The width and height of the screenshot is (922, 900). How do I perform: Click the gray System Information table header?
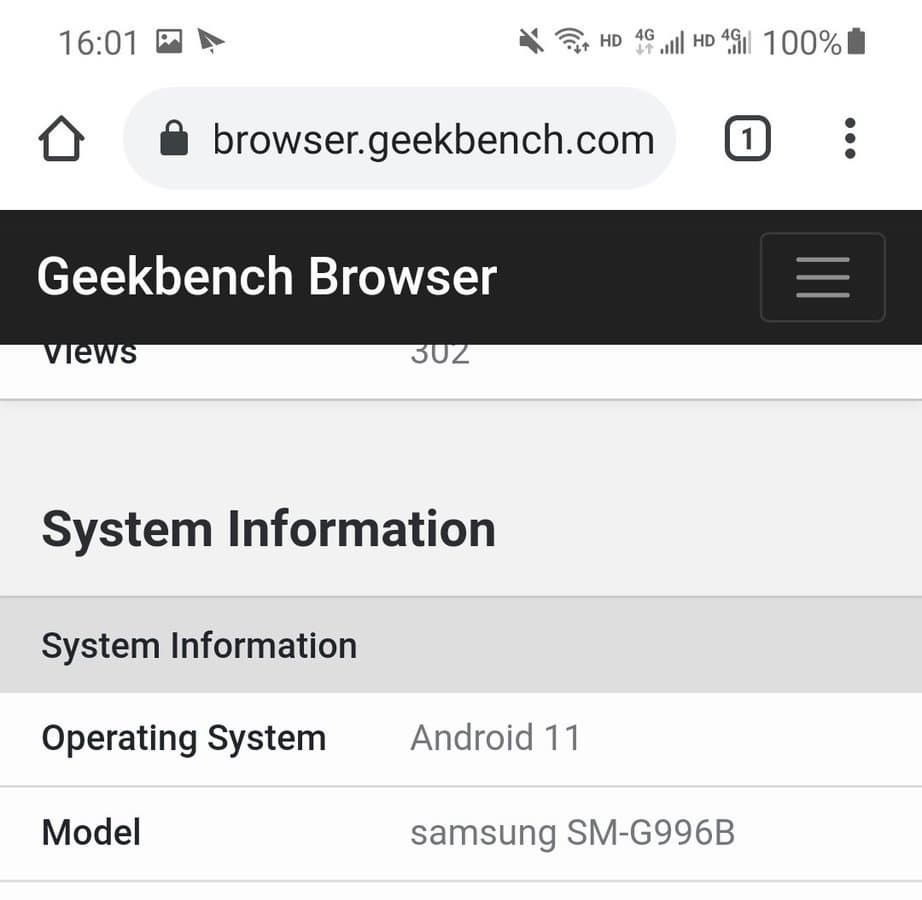tap(199, 645)
